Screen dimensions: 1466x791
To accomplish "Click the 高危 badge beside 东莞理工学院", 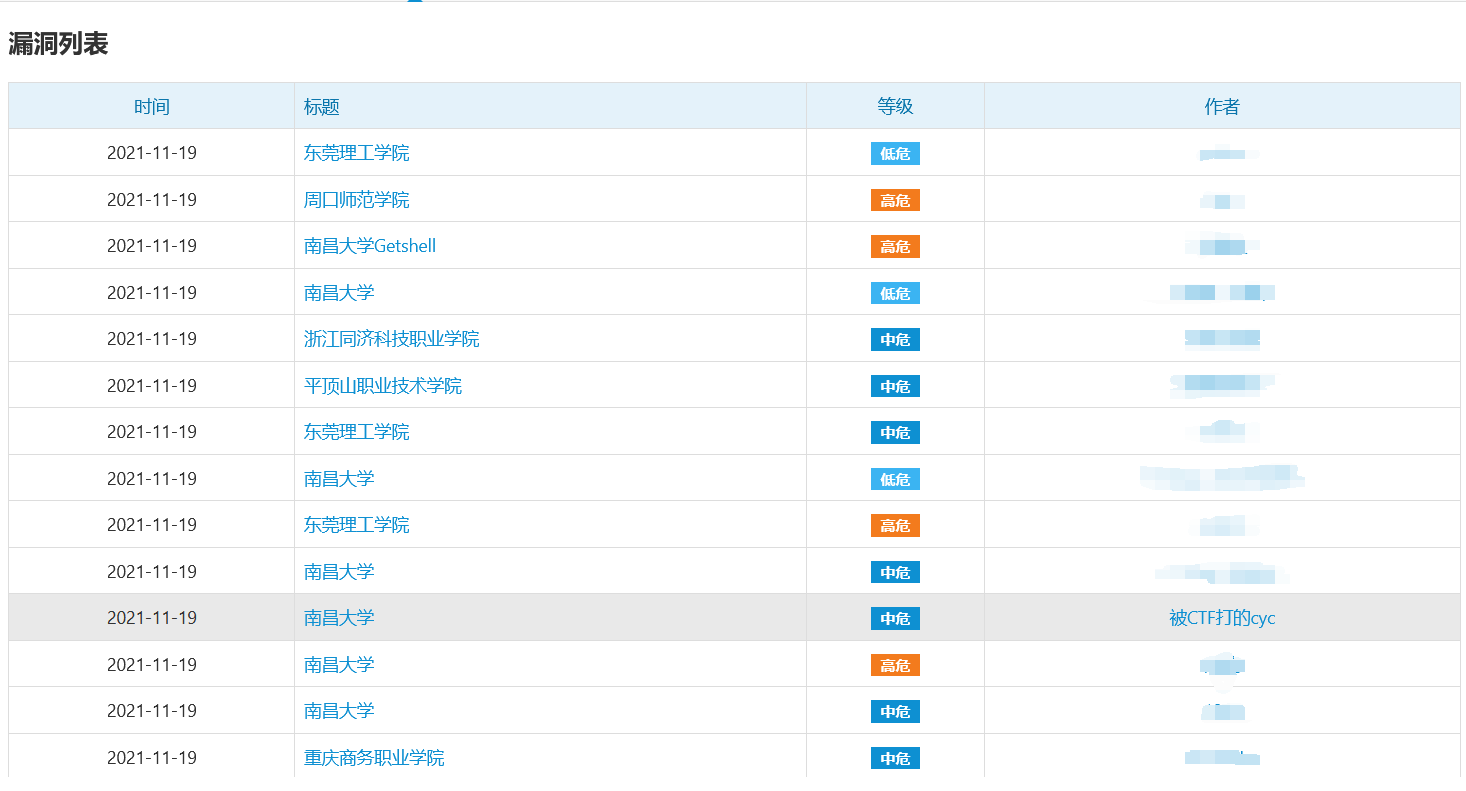I will [895, 525].
